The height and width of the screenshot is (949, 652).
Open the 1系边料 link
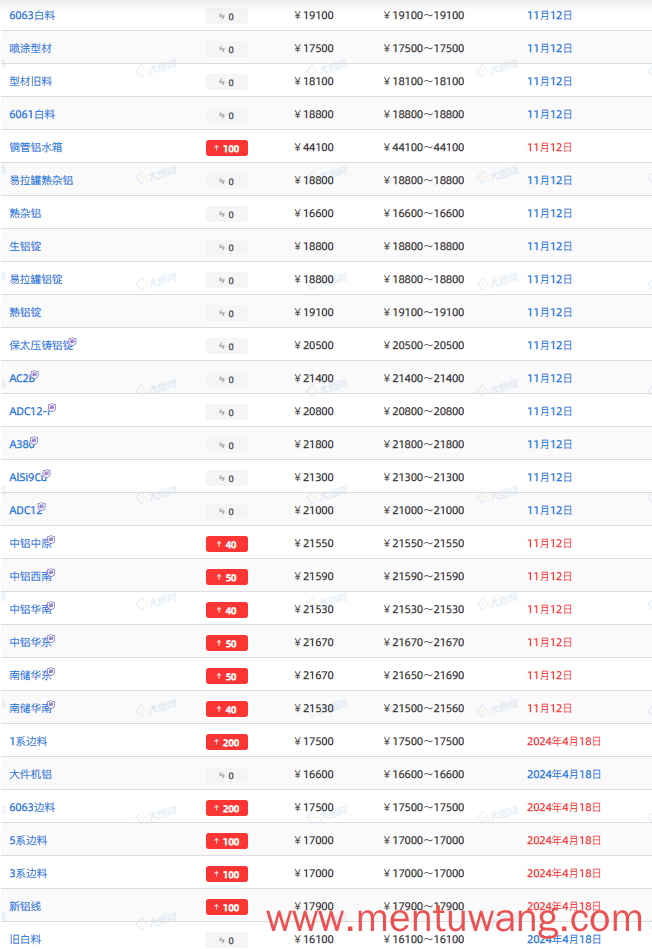click(28, 741)
